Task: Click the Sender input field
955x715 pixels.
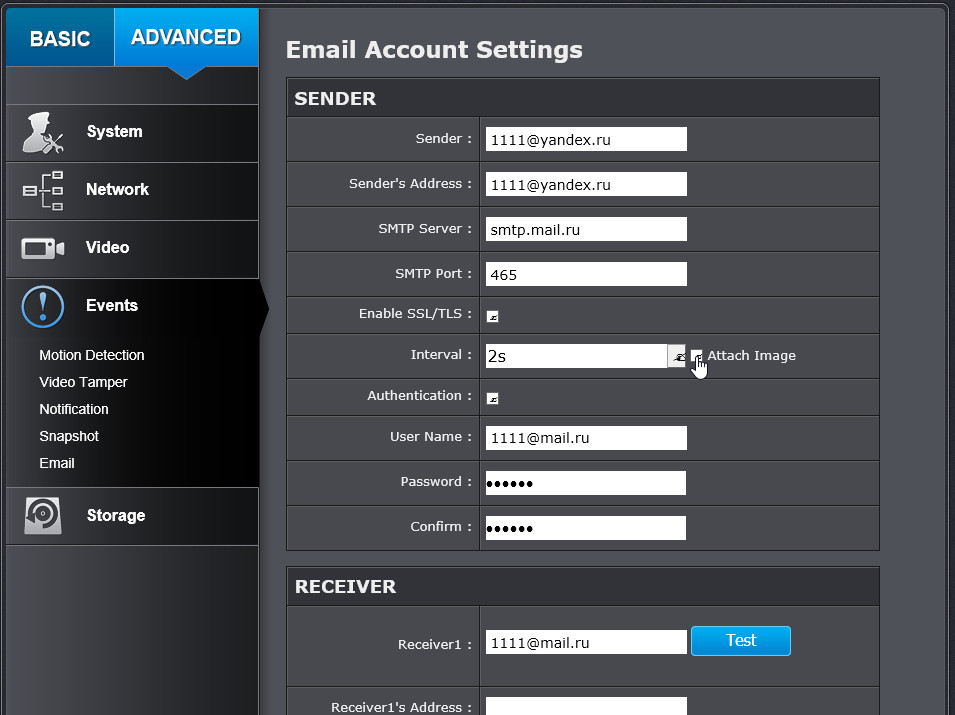Action: point(586,139)
